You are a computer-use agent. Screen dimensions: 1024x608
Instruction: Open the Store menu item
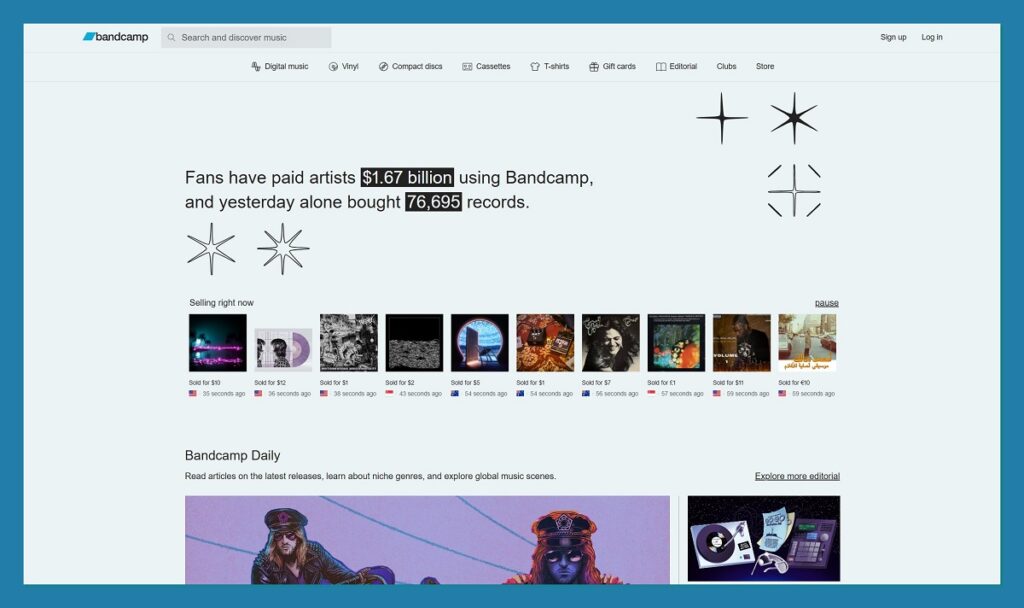765,67
